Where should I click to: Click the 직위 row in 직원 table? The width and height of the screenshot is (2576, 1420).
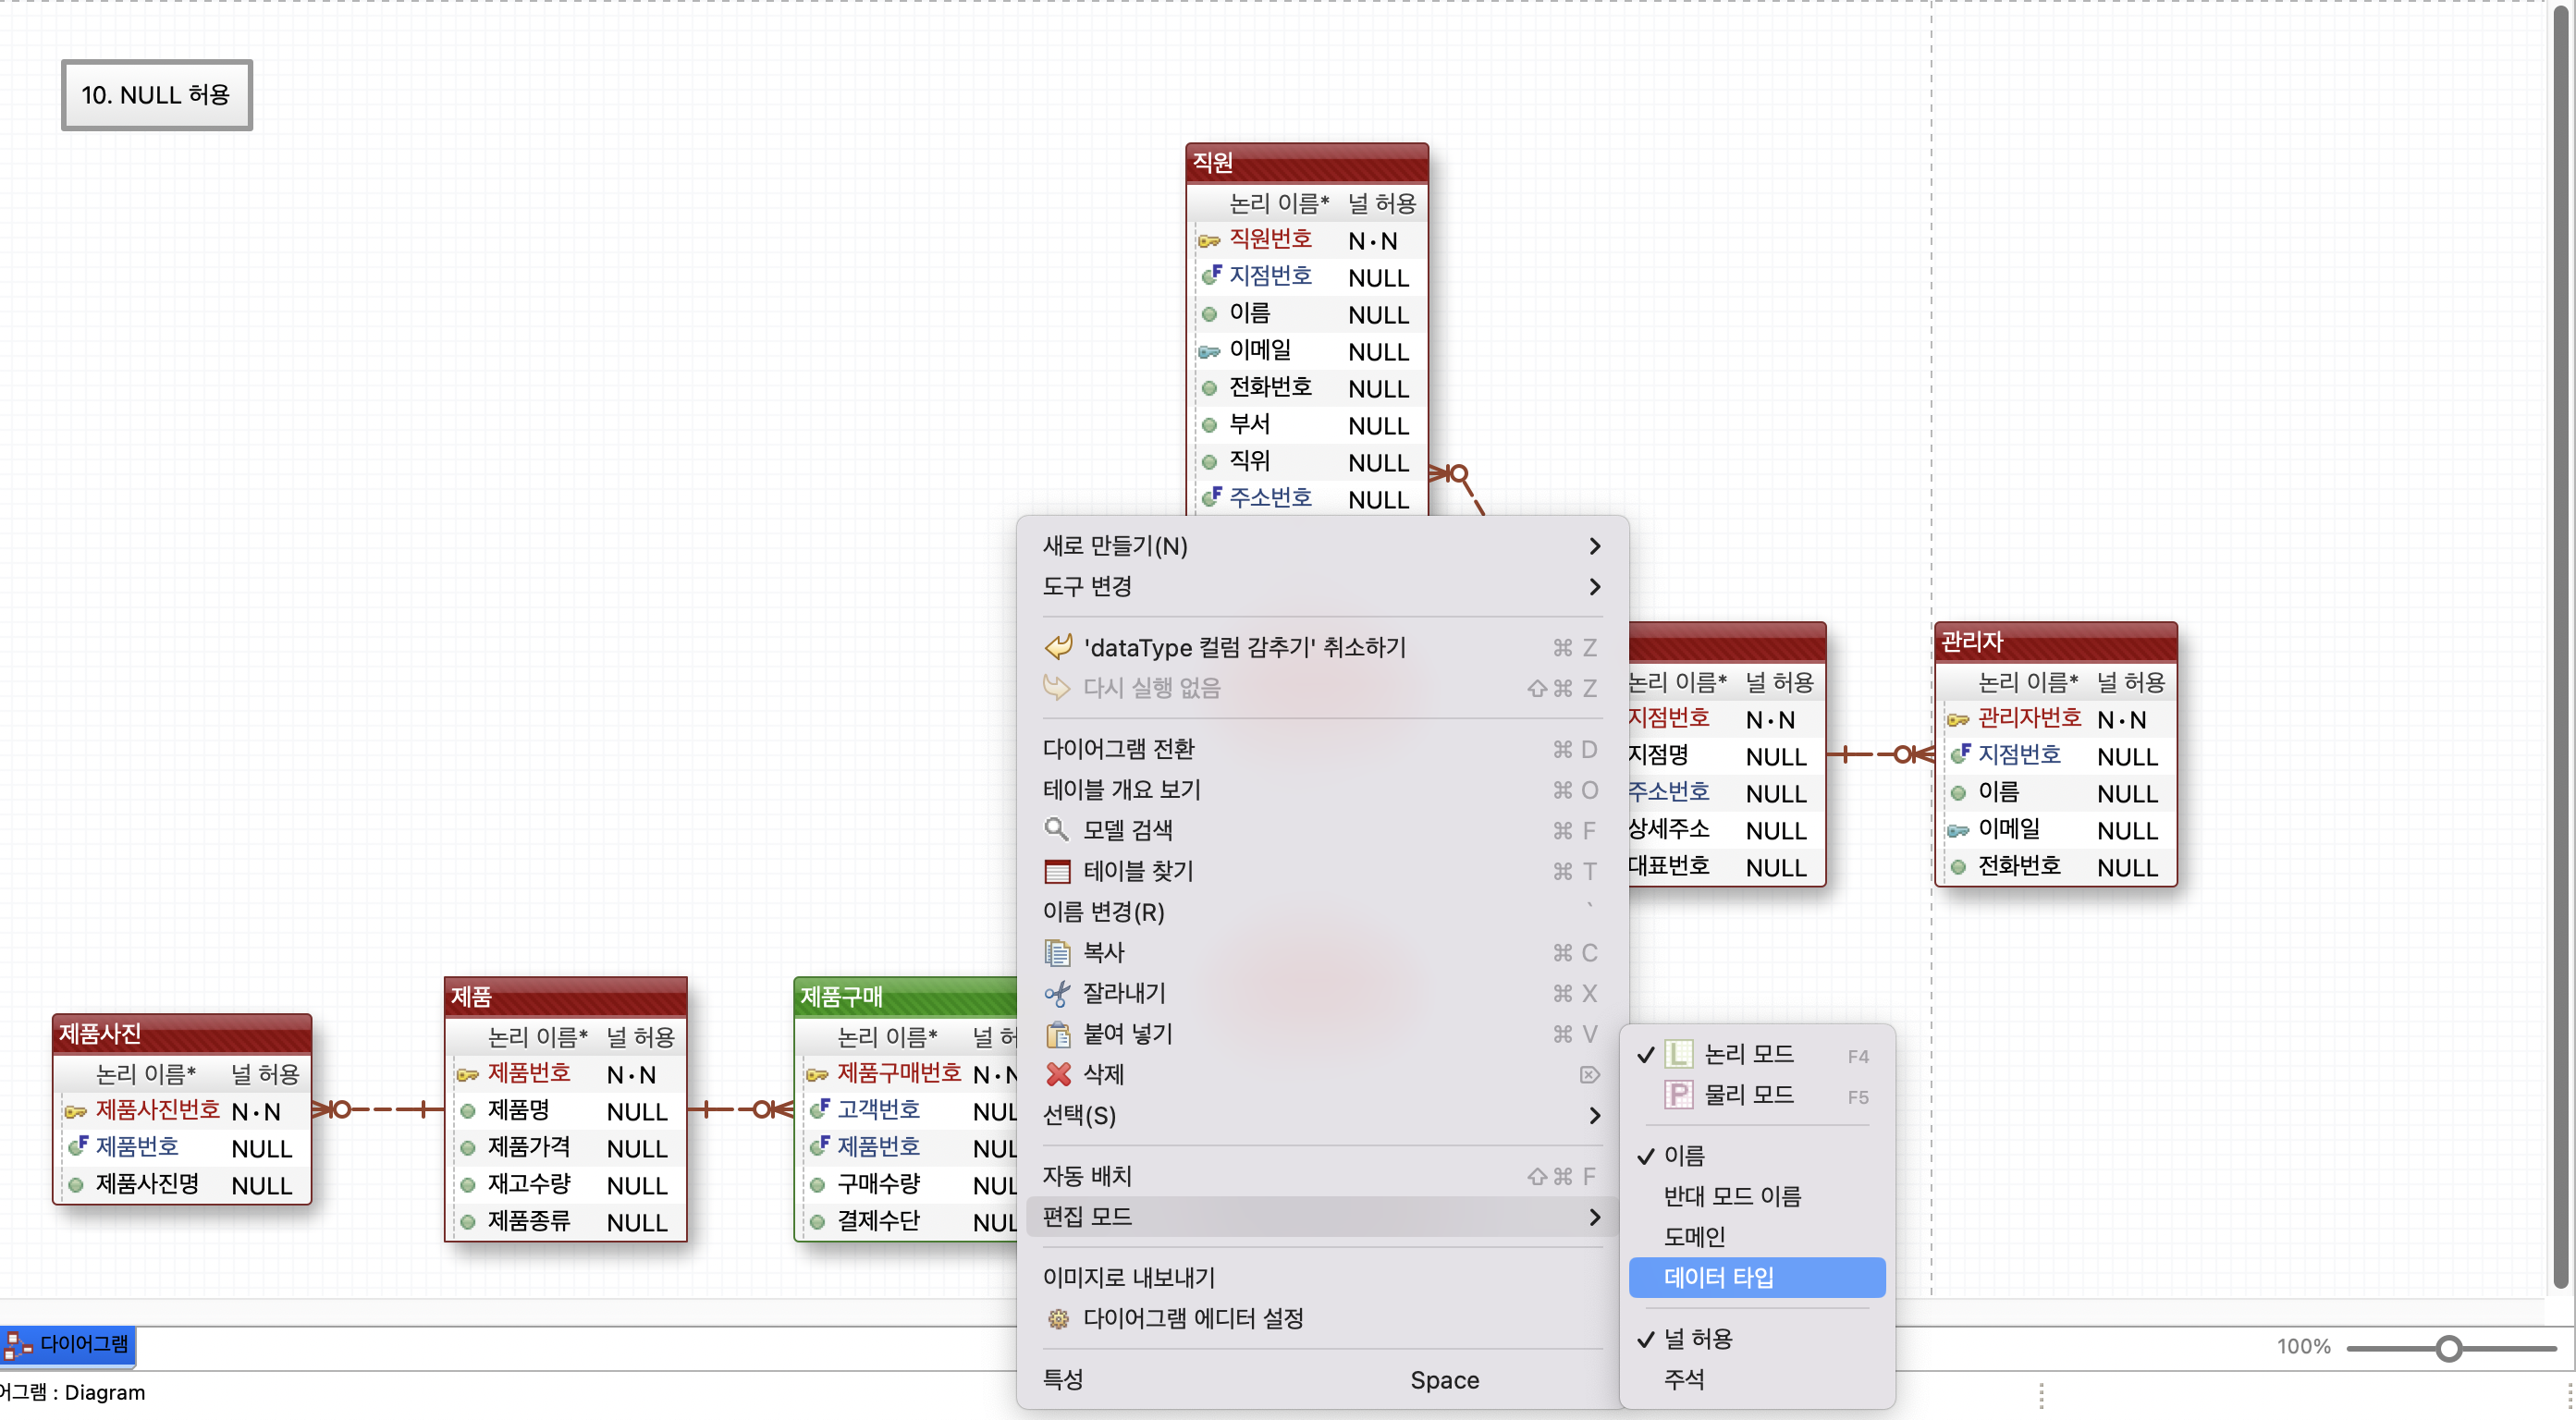coord(1307,462)
